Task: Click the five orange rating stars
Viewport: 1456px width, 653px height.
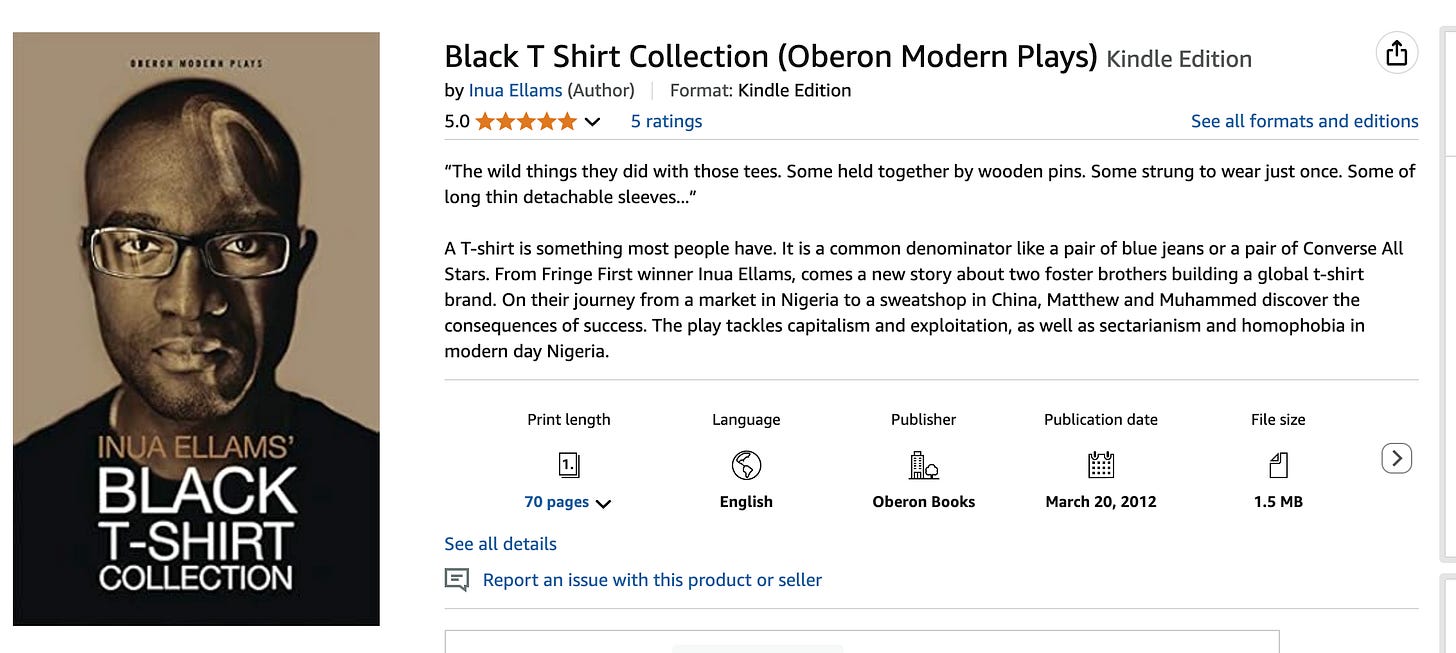Action: (x=526, y=122)
